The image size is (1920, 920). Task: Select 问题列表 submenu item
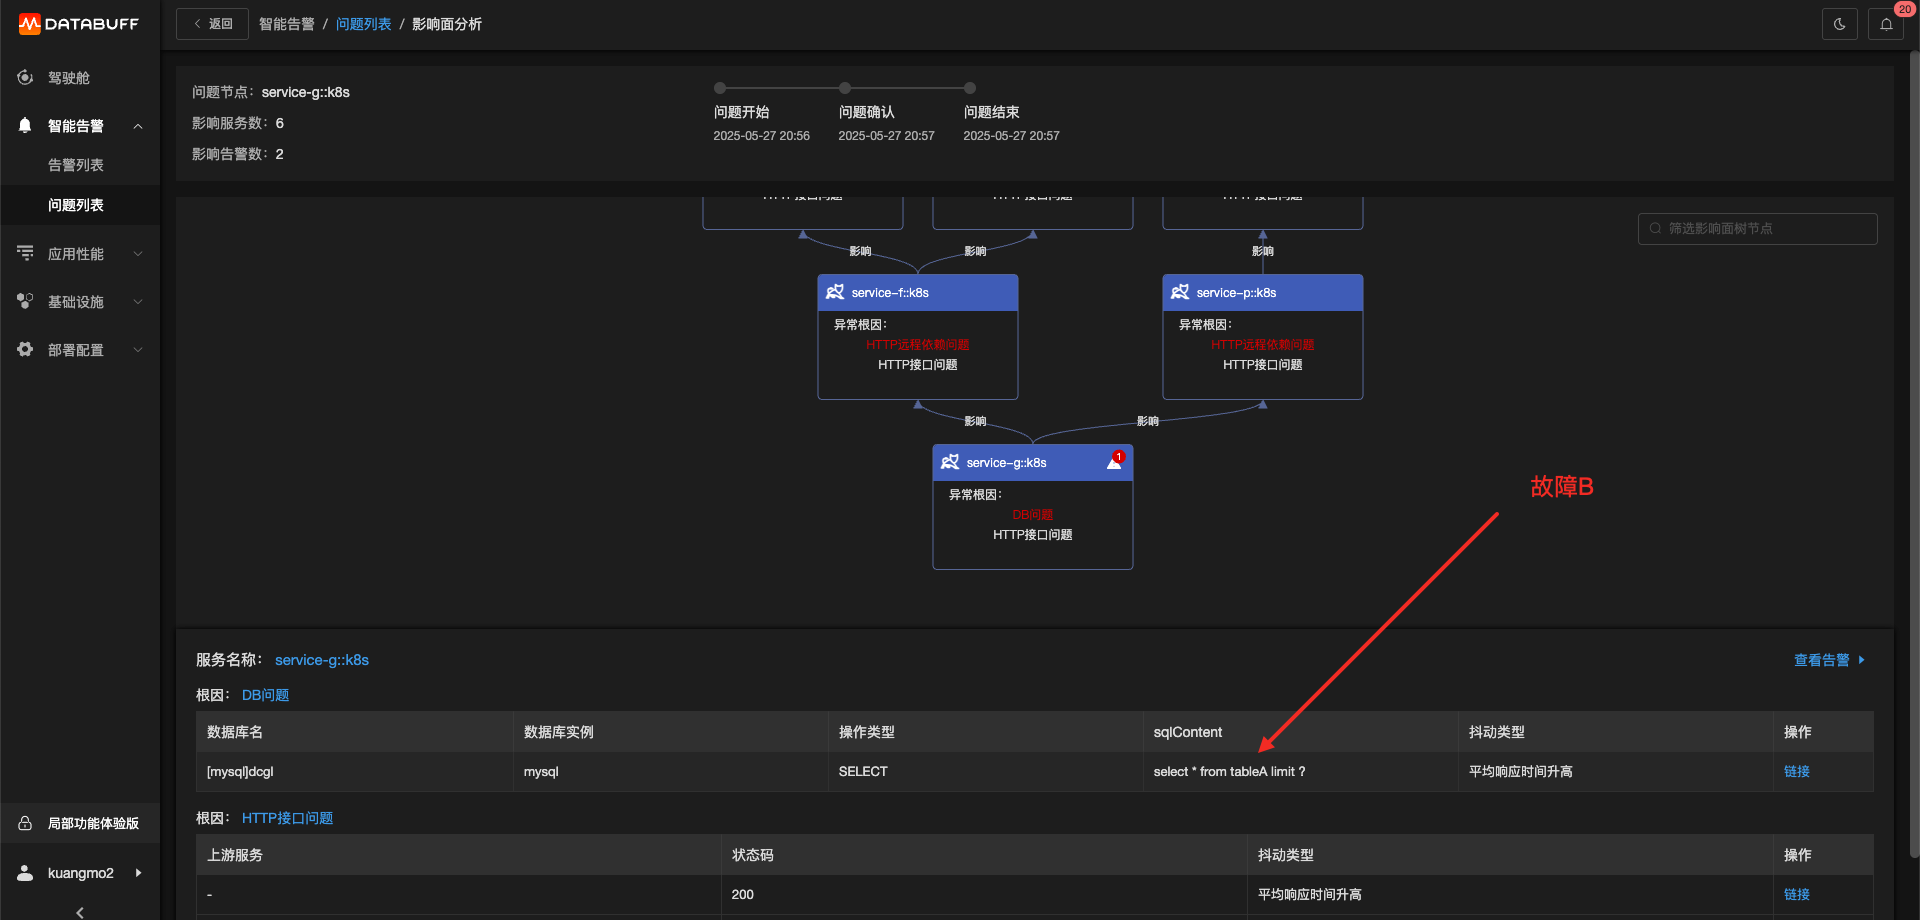(76, 205)
